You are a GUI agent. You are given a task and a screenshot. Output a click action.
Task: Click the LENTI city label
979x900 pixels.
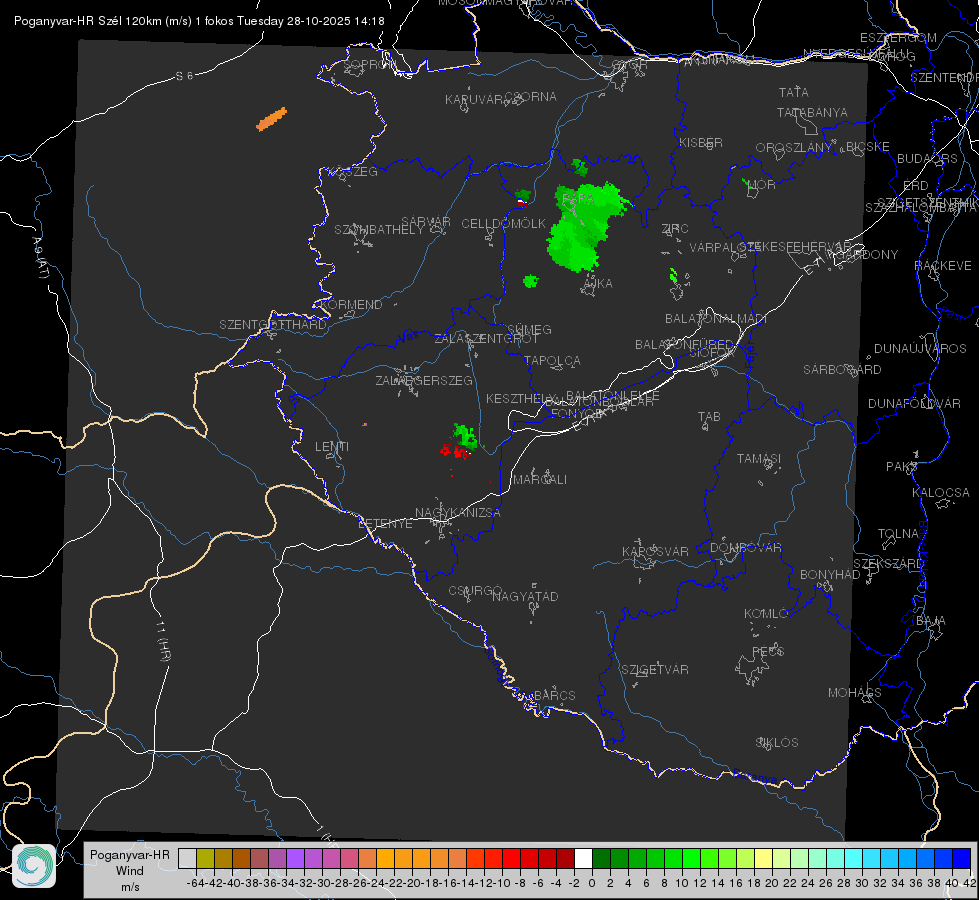click(332, 447)
